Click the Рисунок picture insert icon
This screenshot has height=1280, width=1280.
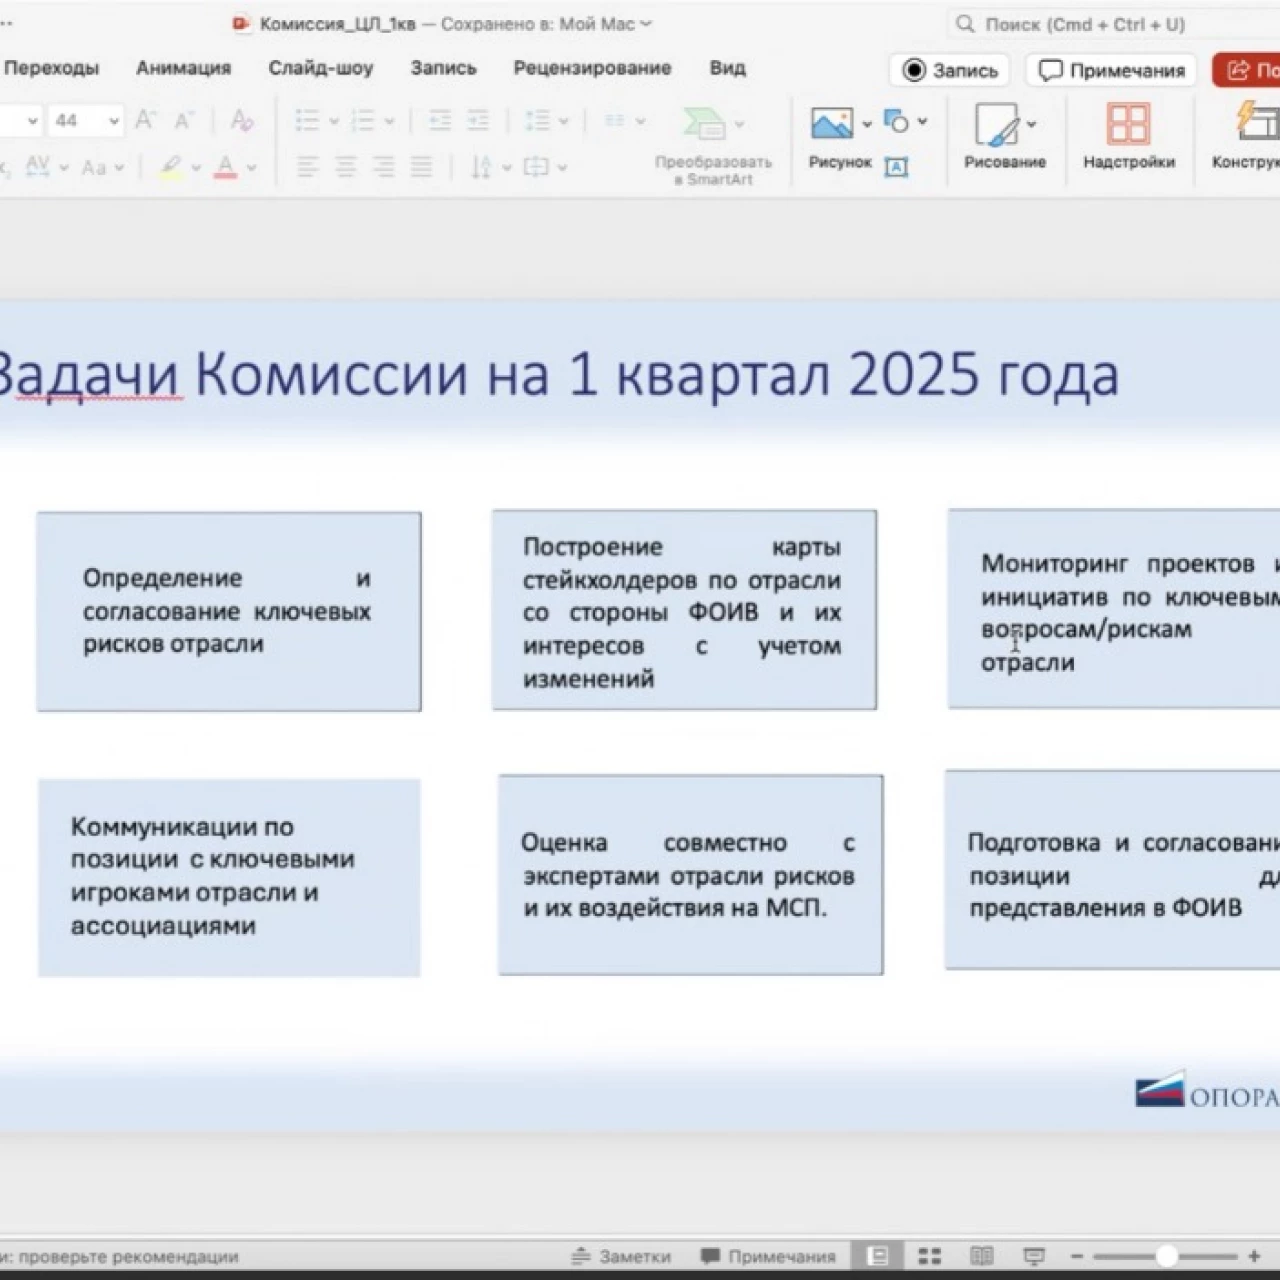(831, 123)
